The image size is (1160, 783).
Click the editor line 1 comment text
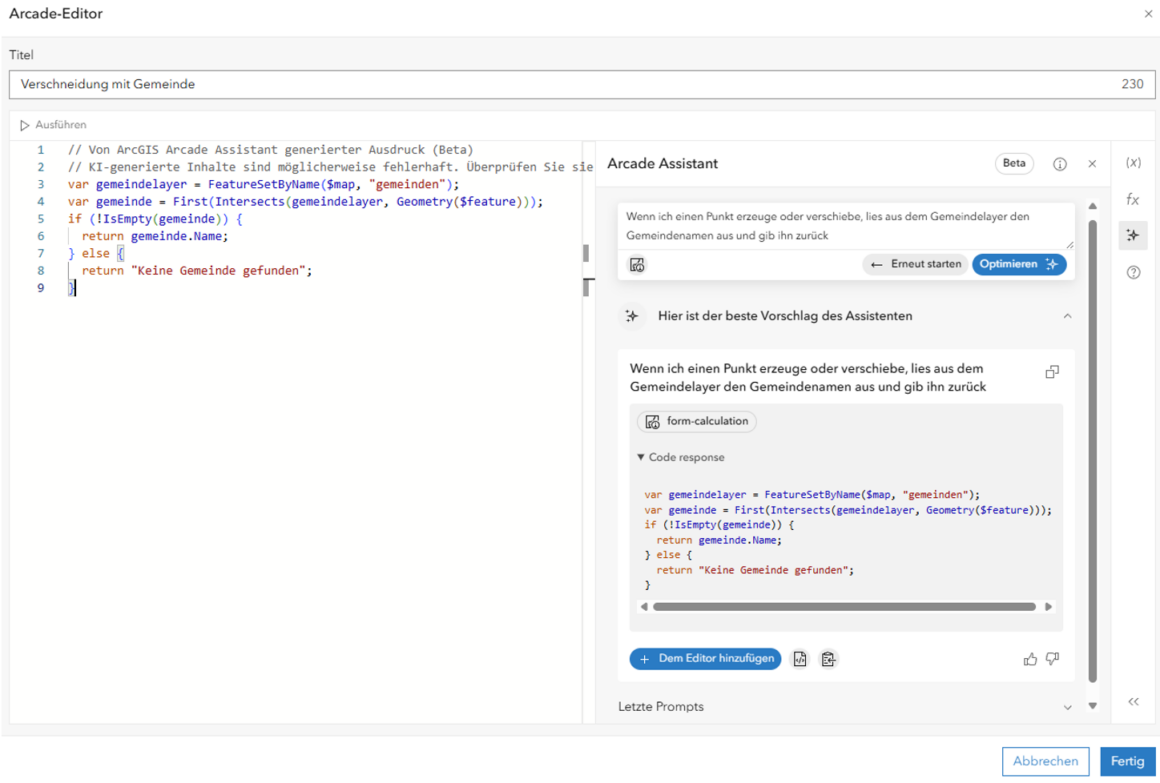[x=270, y=149]
